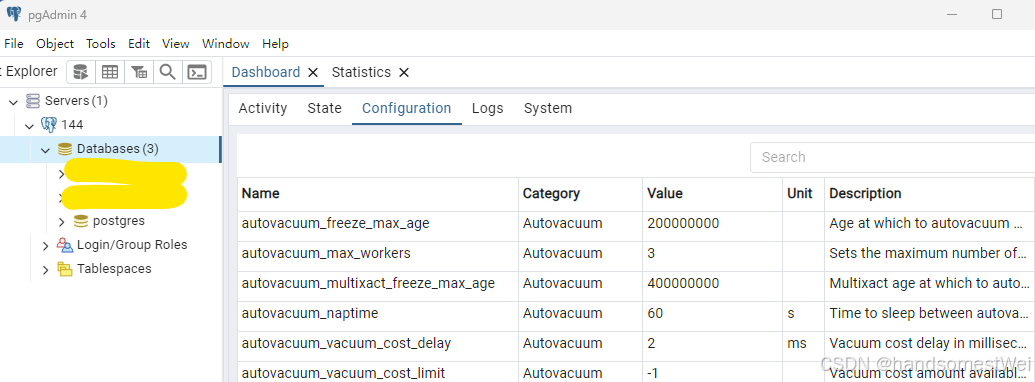The width and height of the screenshot is (1035, 382).
Task: Select the System sub-tab
Action: tap(548, 108)
